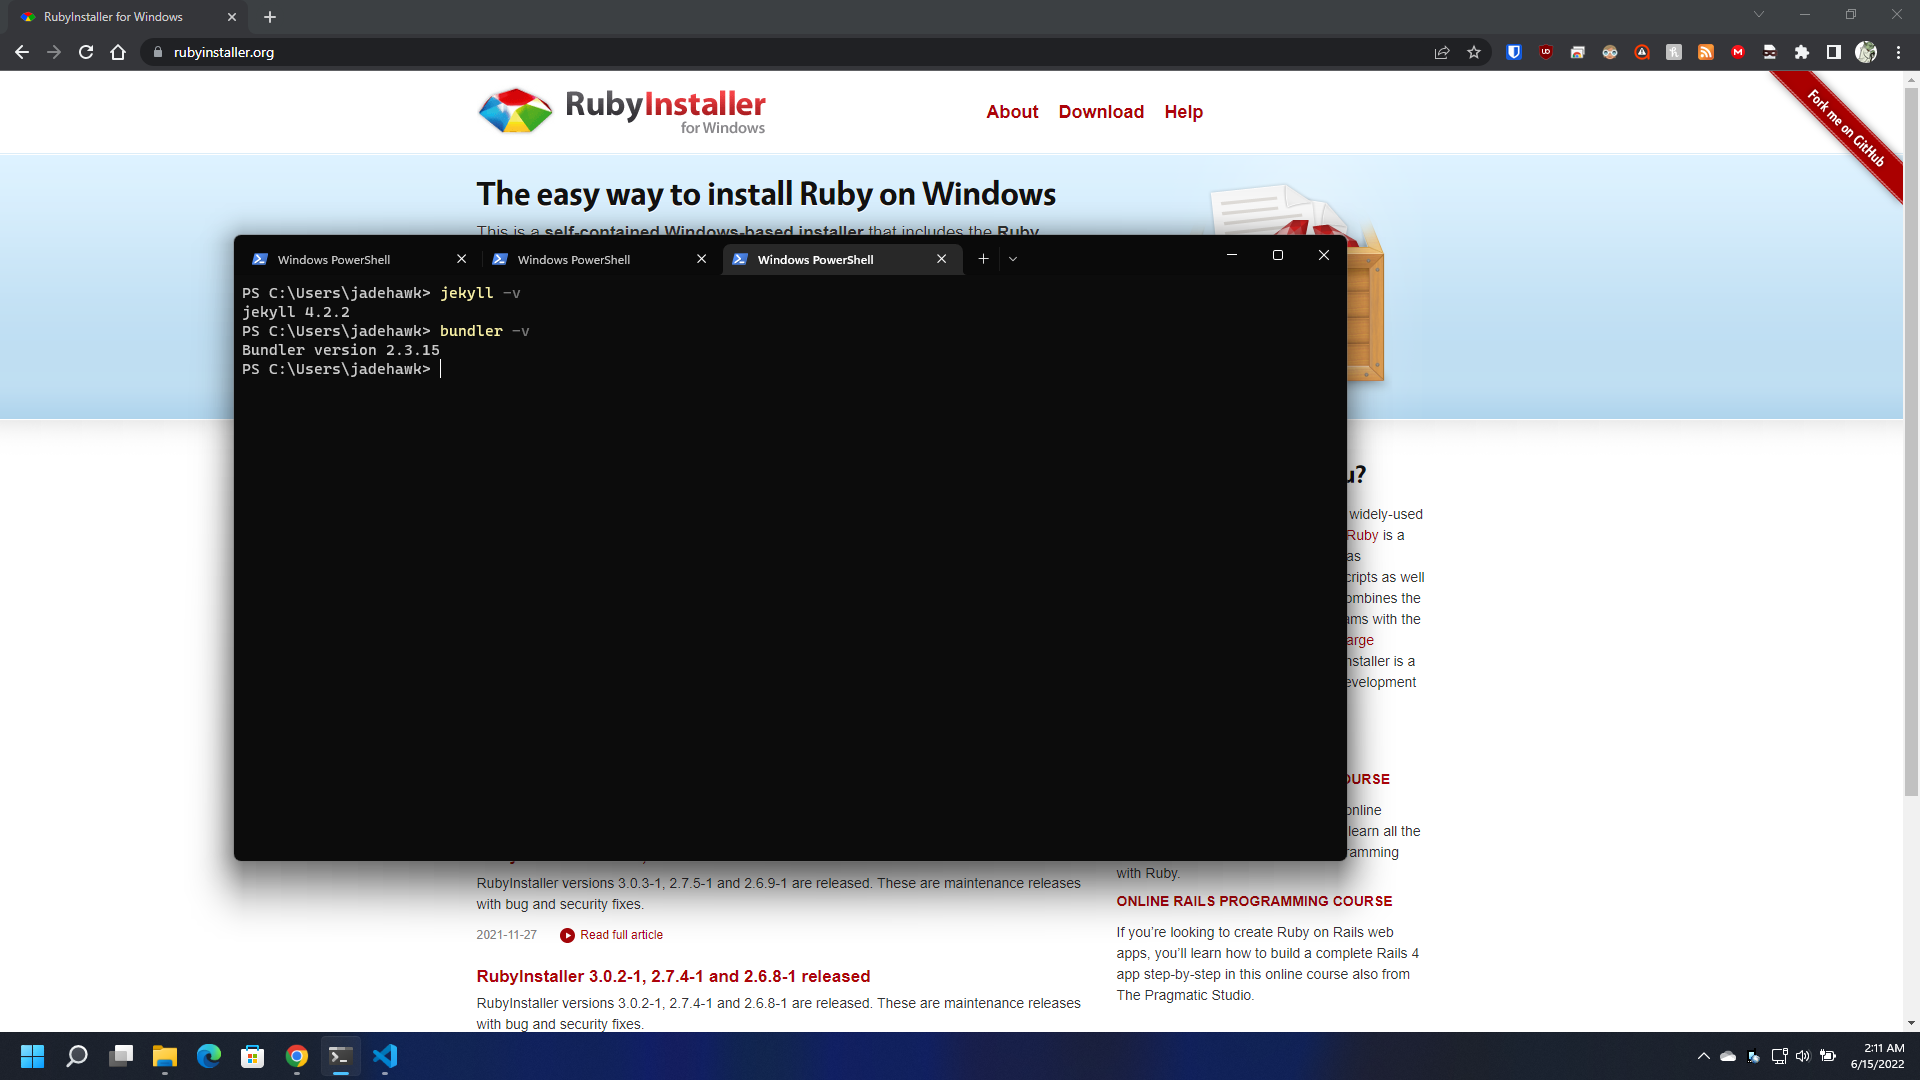Viewport: 1920px width, 1080px height.
Task: Click the Windows search taskbar input field
Action: (x=75, y=1055)
